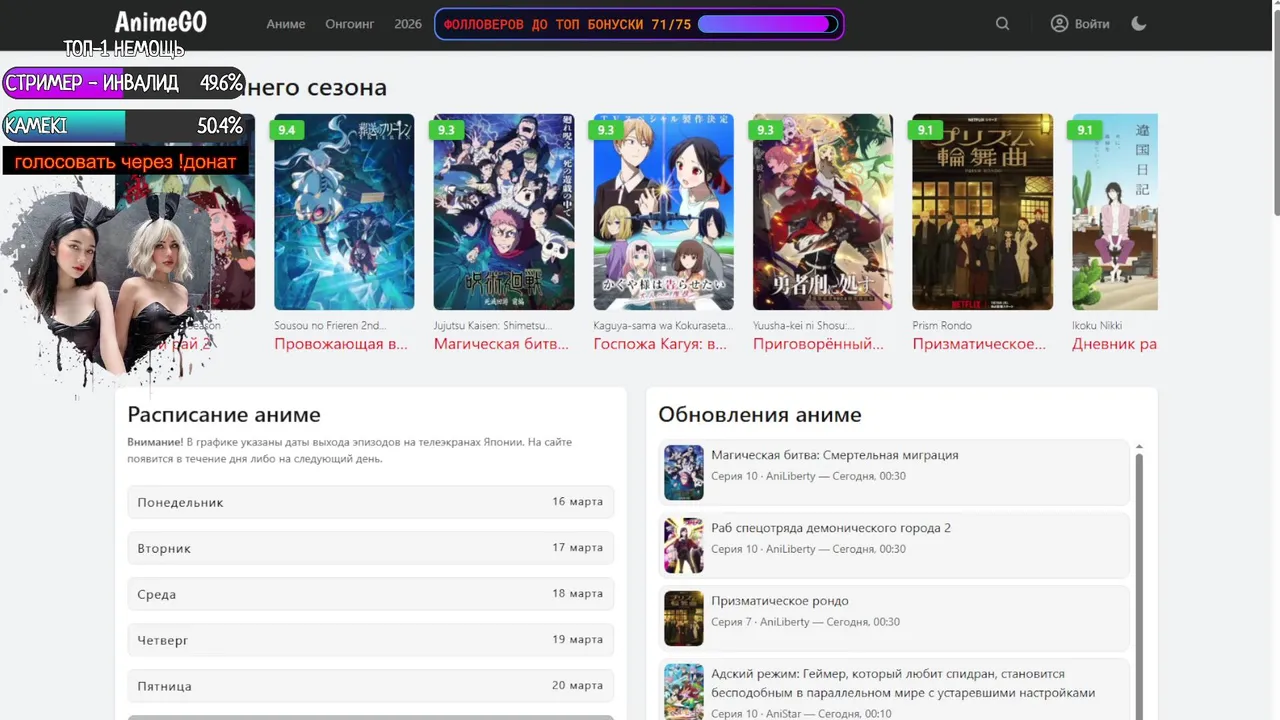Expand Вторник 17 марта schedule row
Screen dimensions: 1280x720
(370, 548)
